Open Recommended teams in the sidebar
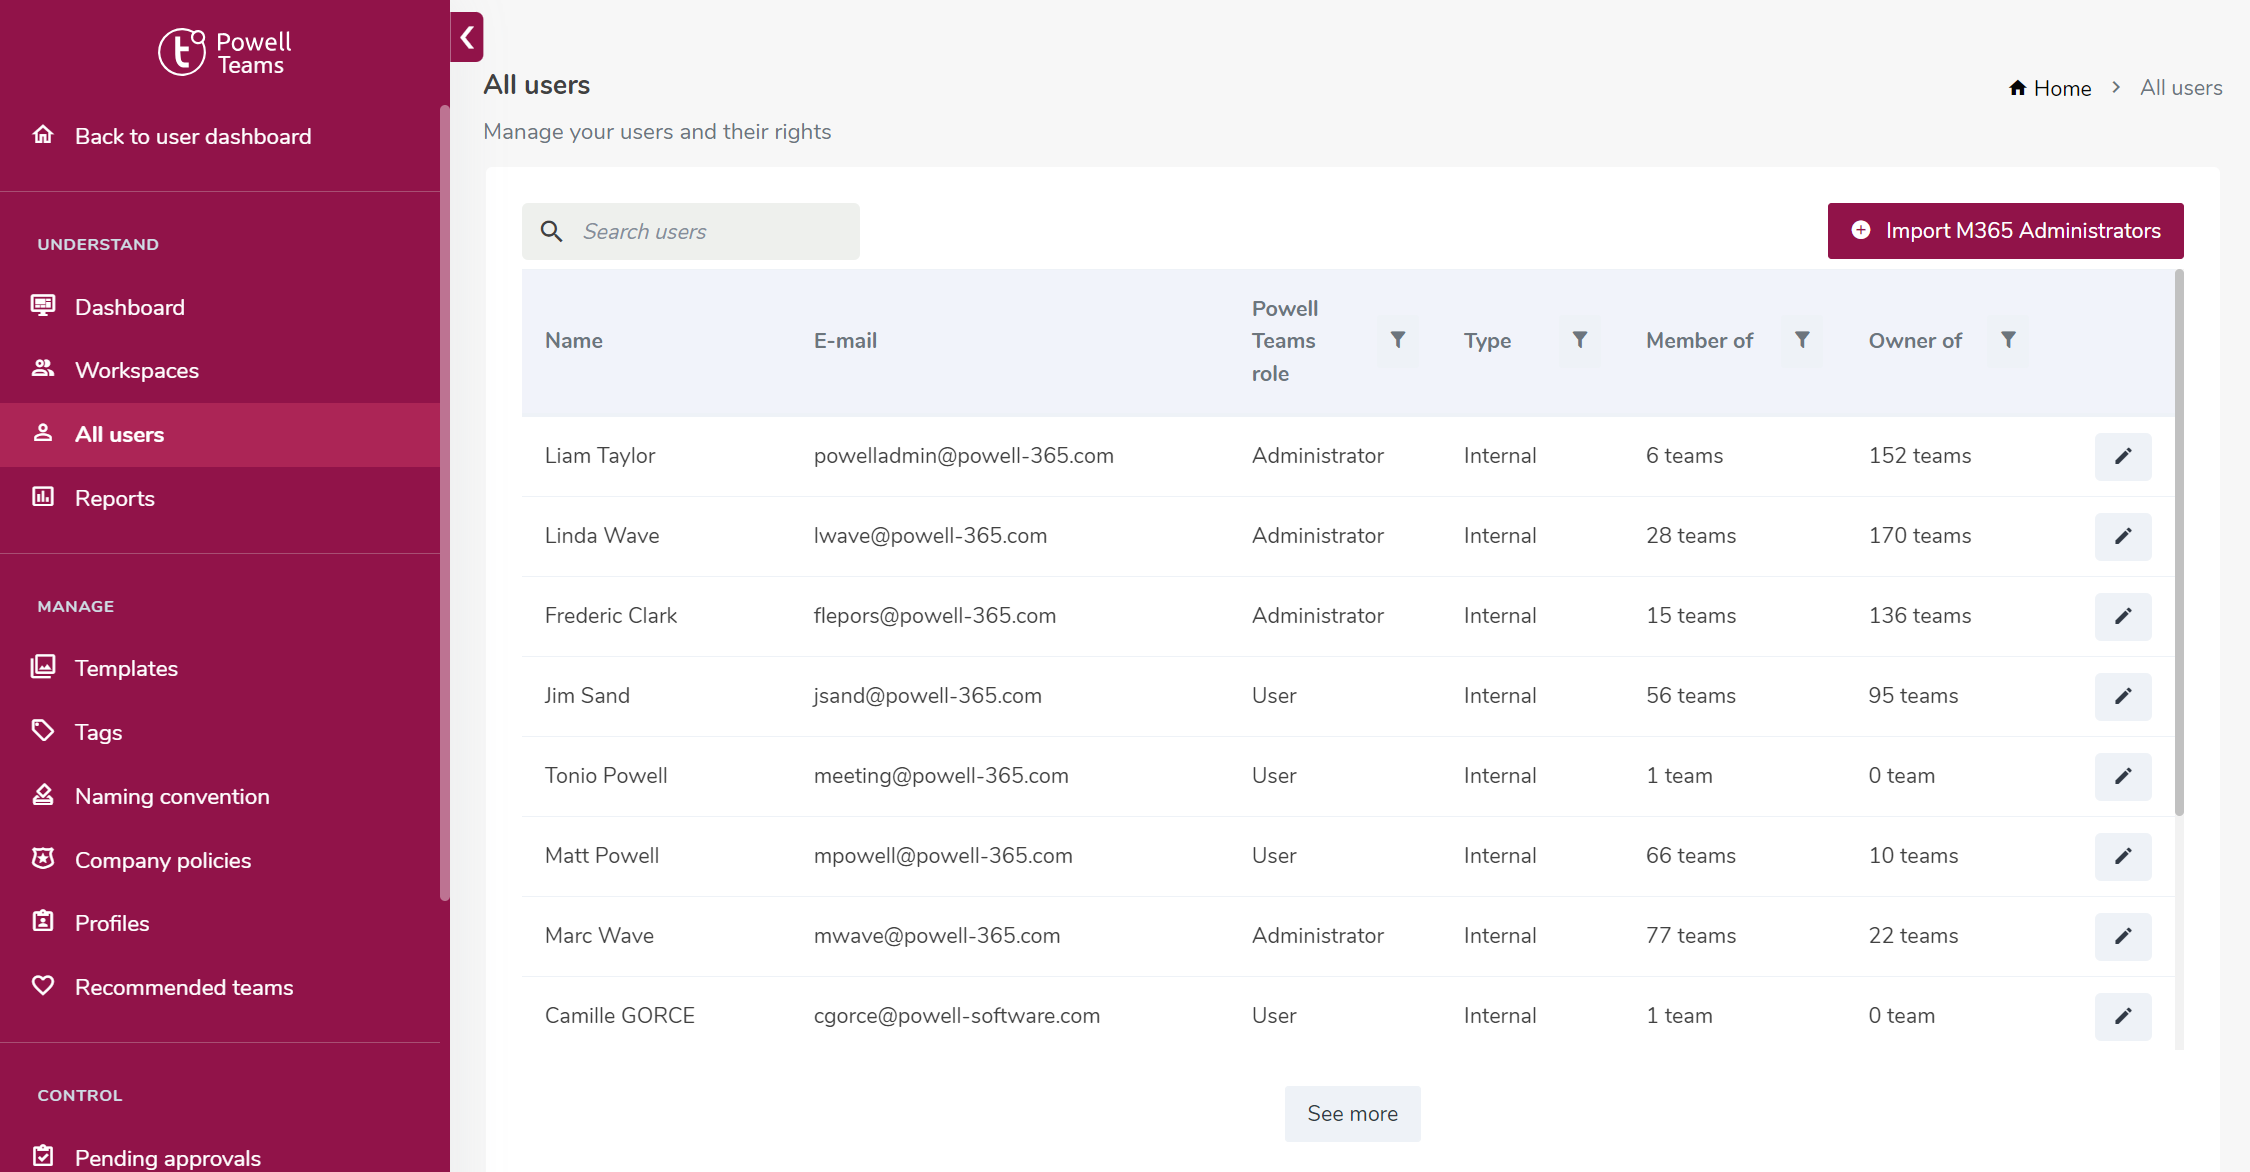2250x1172 pixels. [x=220, y=987]
